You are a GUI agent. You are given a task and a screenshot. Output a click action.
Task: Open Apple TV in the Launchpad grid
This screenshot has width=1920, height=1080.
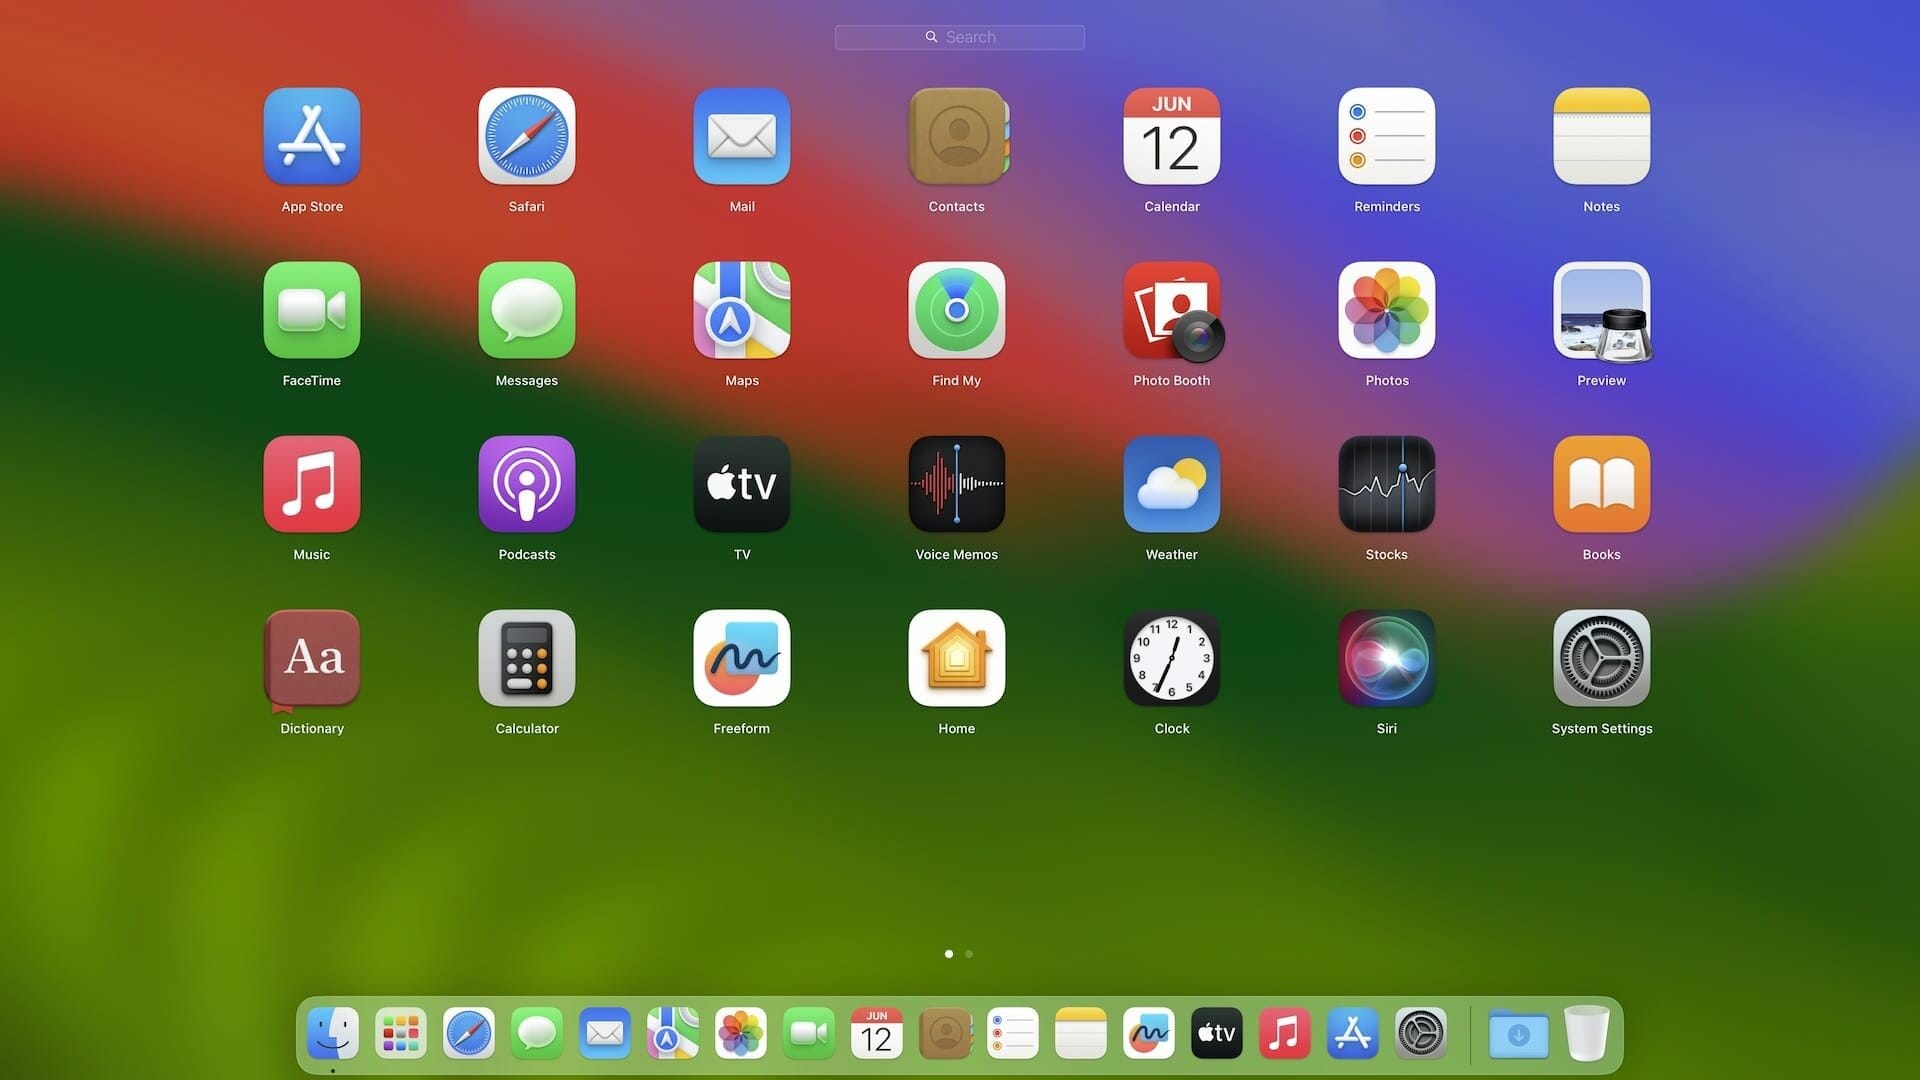coord(742,484)
